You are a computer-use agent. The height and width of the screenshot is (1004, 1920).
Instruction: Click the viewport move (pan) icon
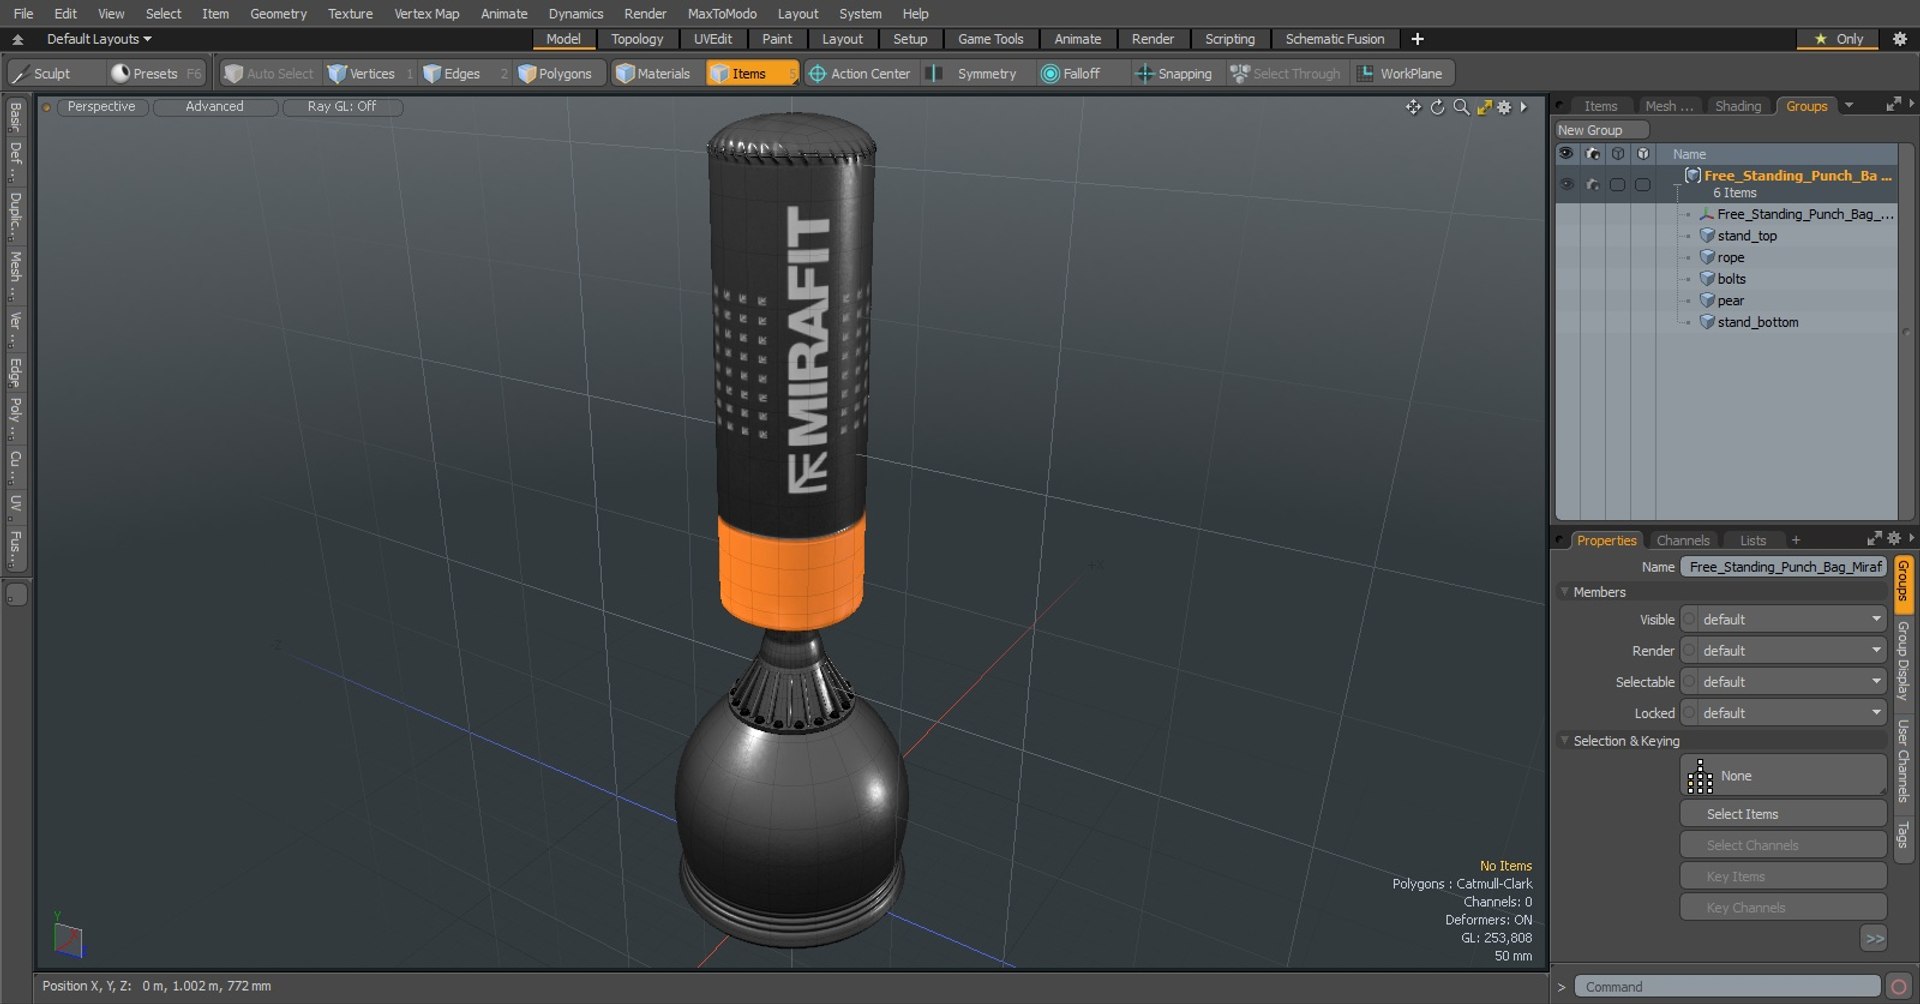point(1413,107)
